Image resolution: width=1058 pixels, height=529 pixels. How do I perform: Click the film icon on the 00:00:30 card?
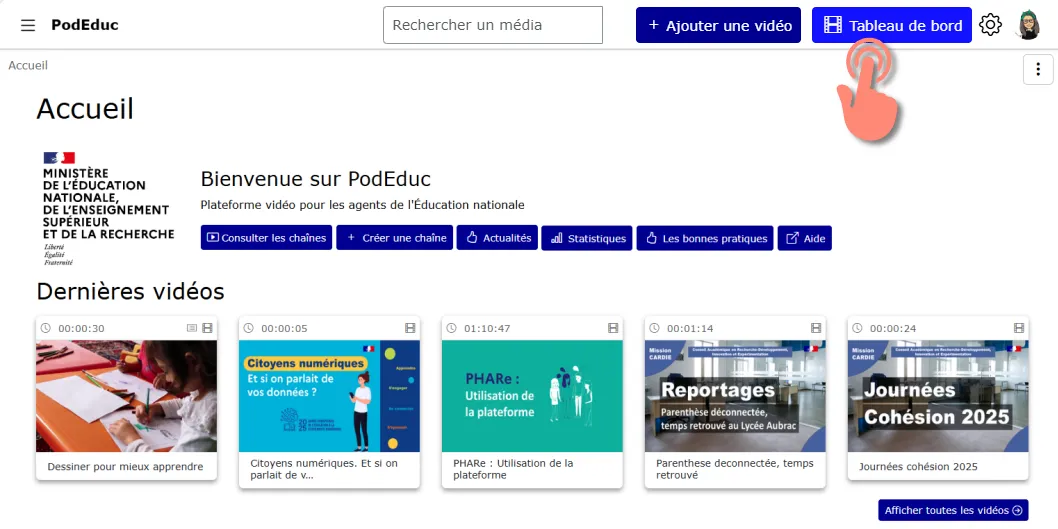(207, 328)
